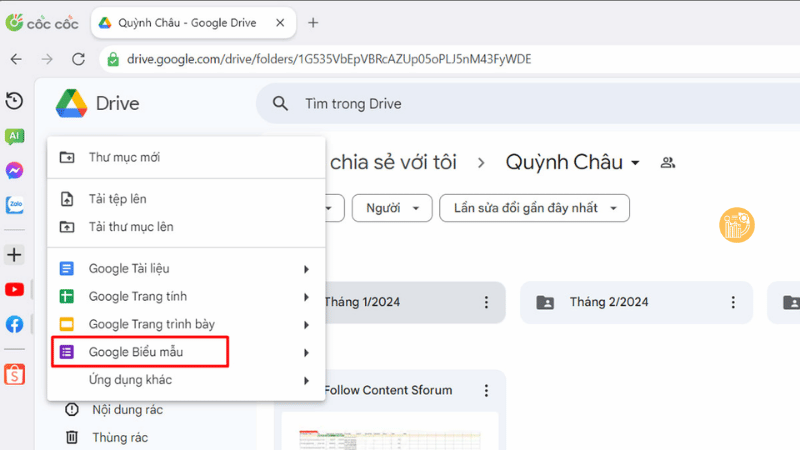Open Messenger from the sidebar
Screen dimensions: 800x450
(14, 170)
